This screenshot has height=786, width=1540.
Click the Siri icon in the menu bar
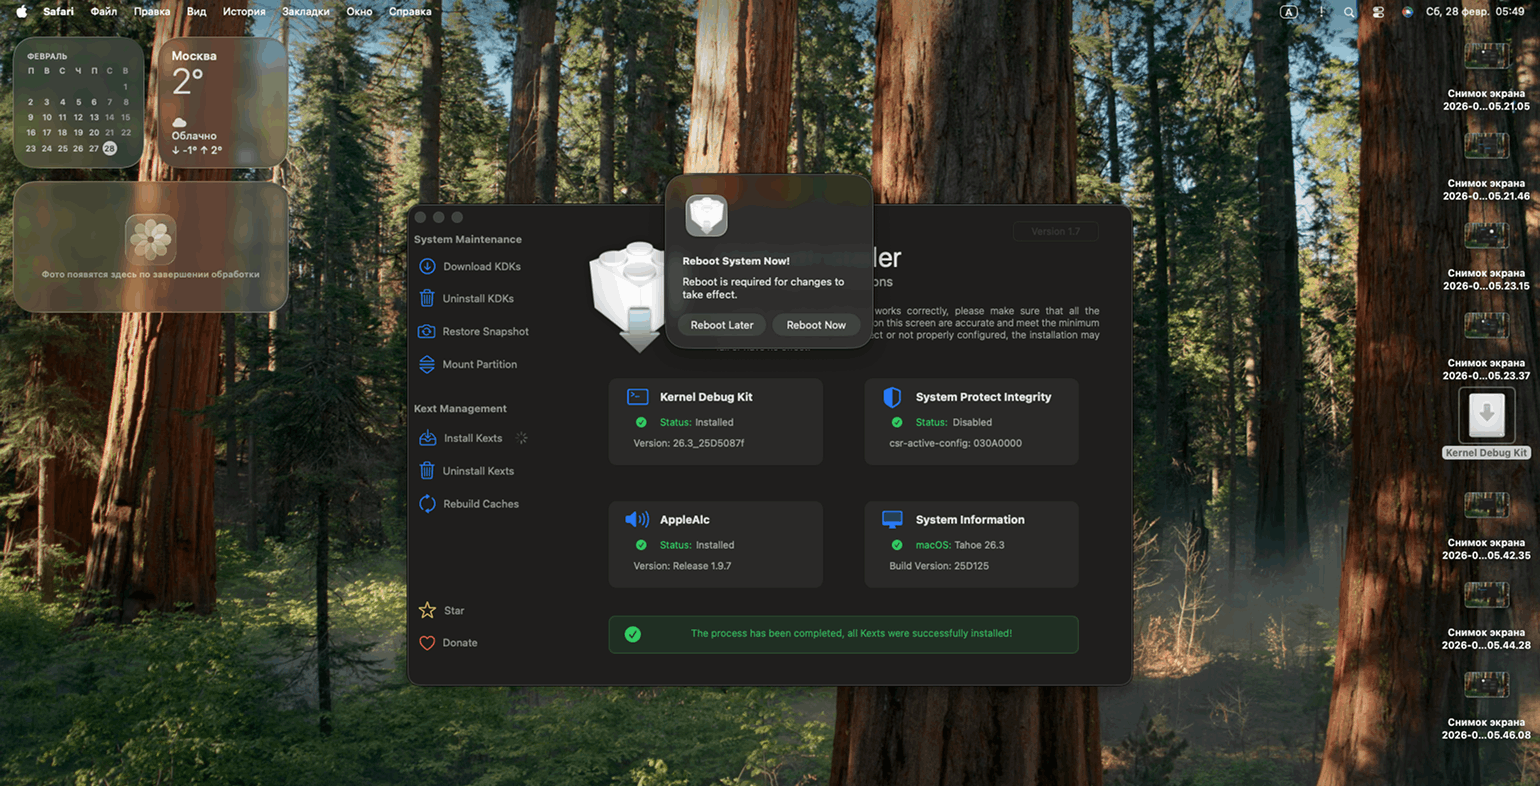1407,12
